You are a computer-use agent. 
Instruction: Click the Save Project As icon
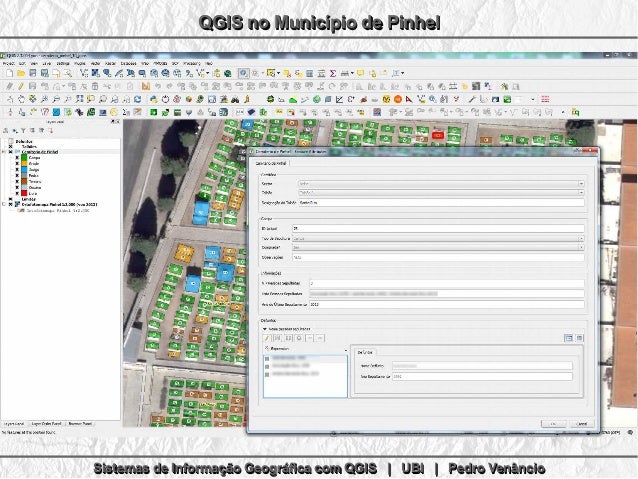(44, 73)
